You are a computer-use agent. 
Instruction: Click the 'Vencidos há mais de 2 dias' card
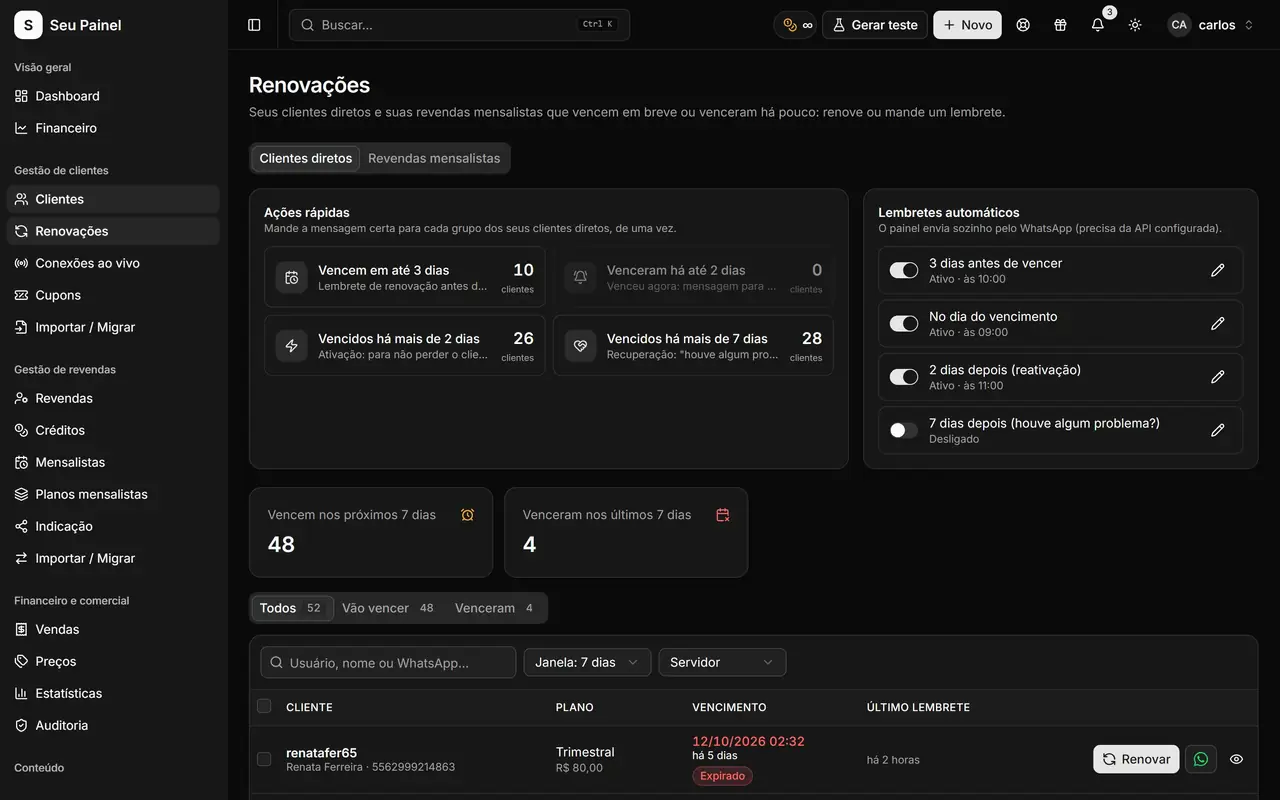click(405, 345)
